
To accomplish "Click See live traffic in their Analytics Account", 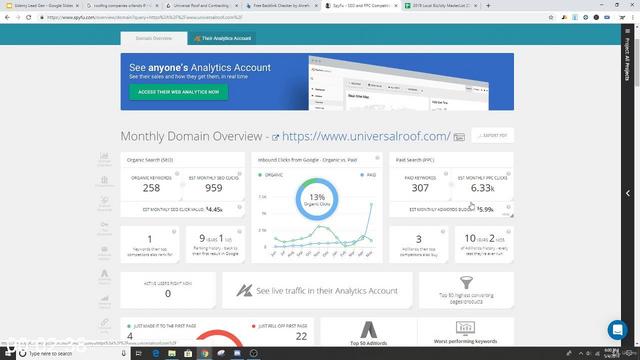I will tap(317, 291).
